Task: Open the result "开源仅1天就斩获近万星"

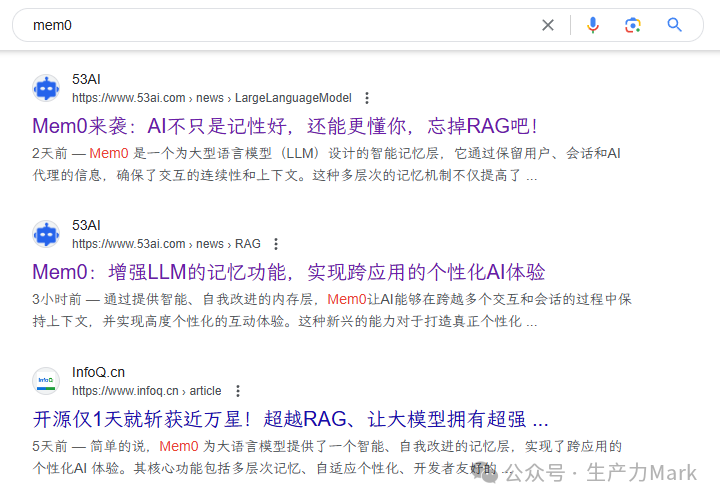Action: [290, 418]
